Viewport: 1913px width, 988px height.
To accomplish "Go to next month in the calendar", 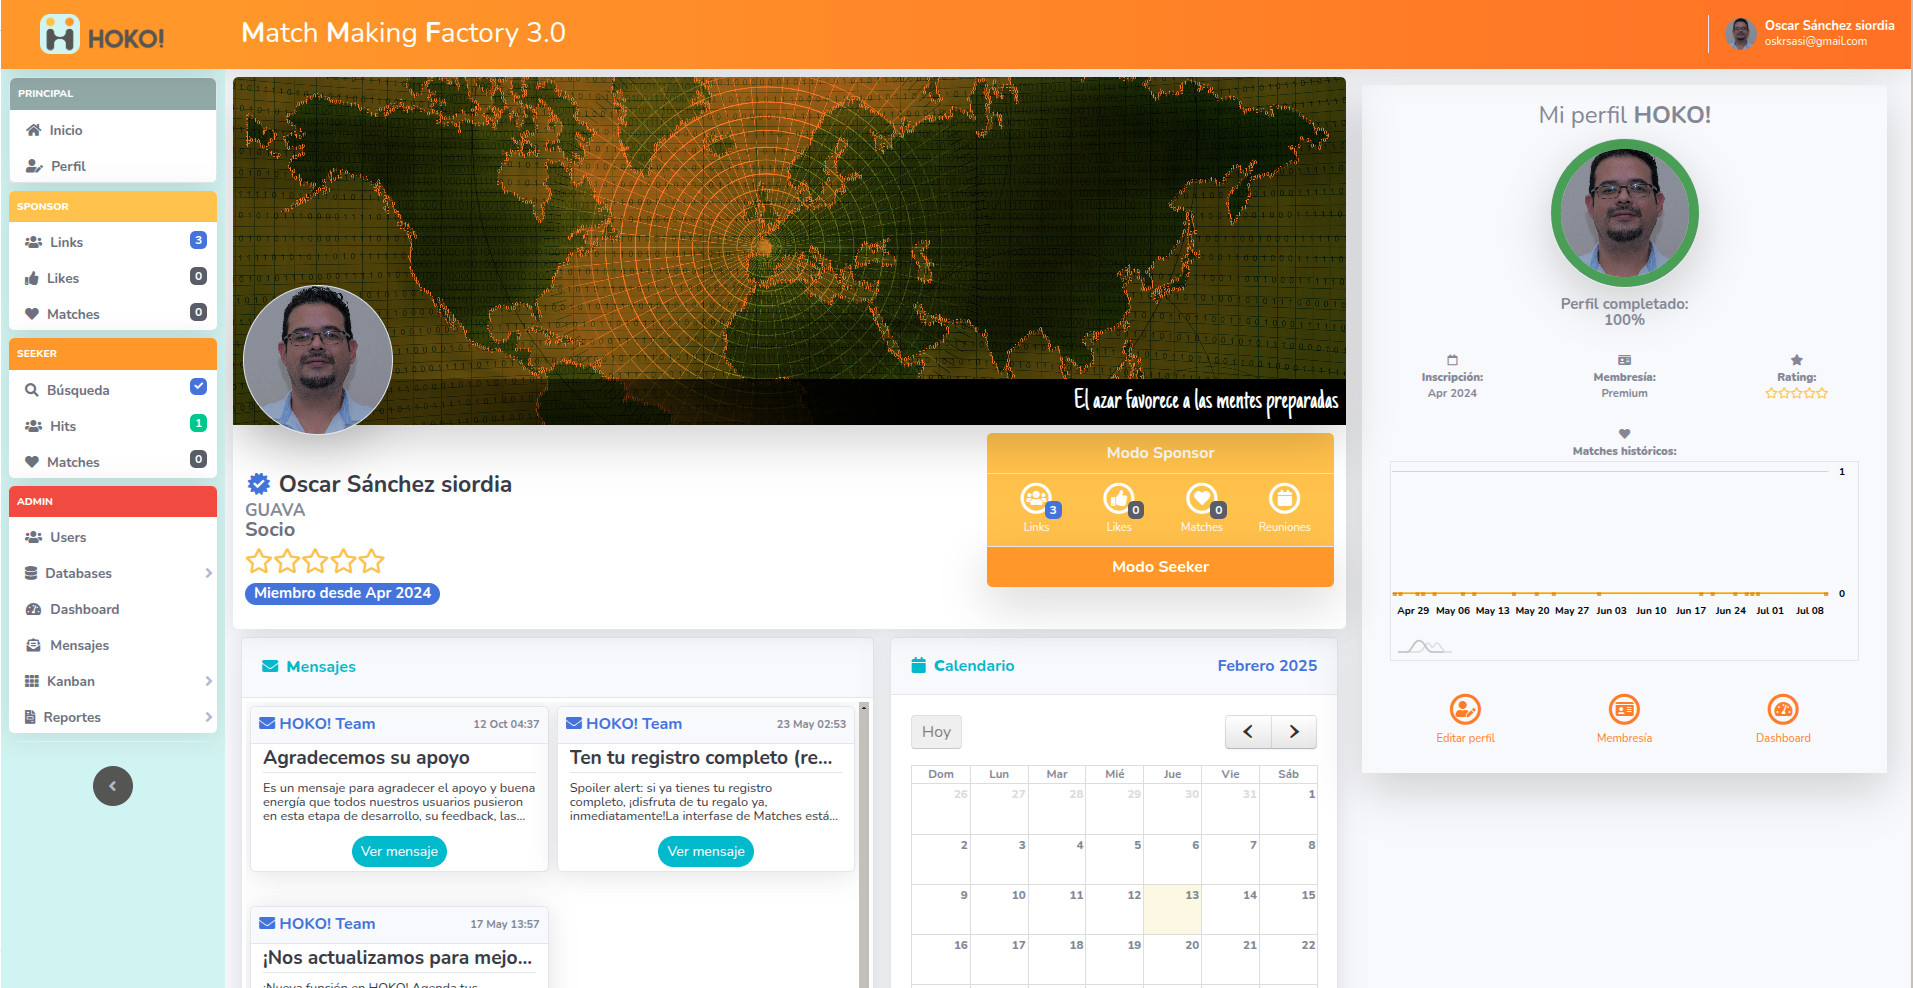I will pos(1294,732).
